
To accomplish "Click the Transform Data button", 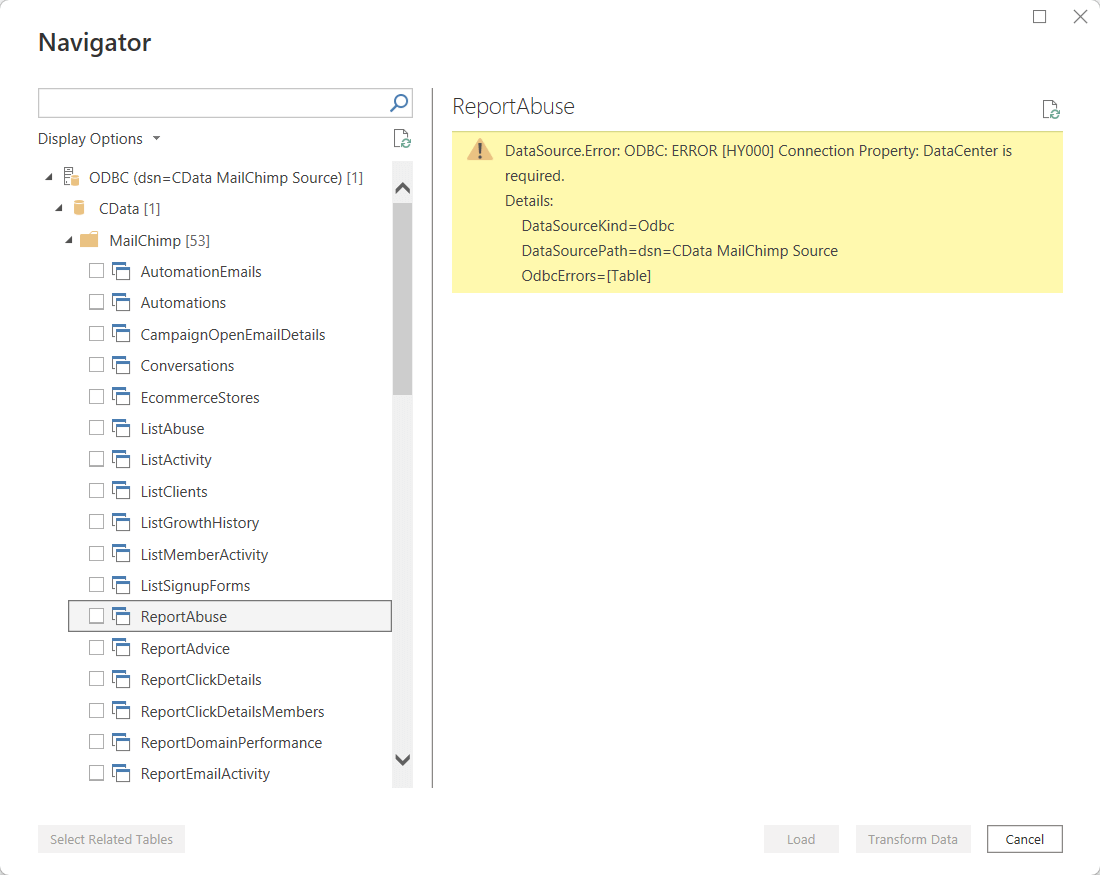I will tap(913, 839).
